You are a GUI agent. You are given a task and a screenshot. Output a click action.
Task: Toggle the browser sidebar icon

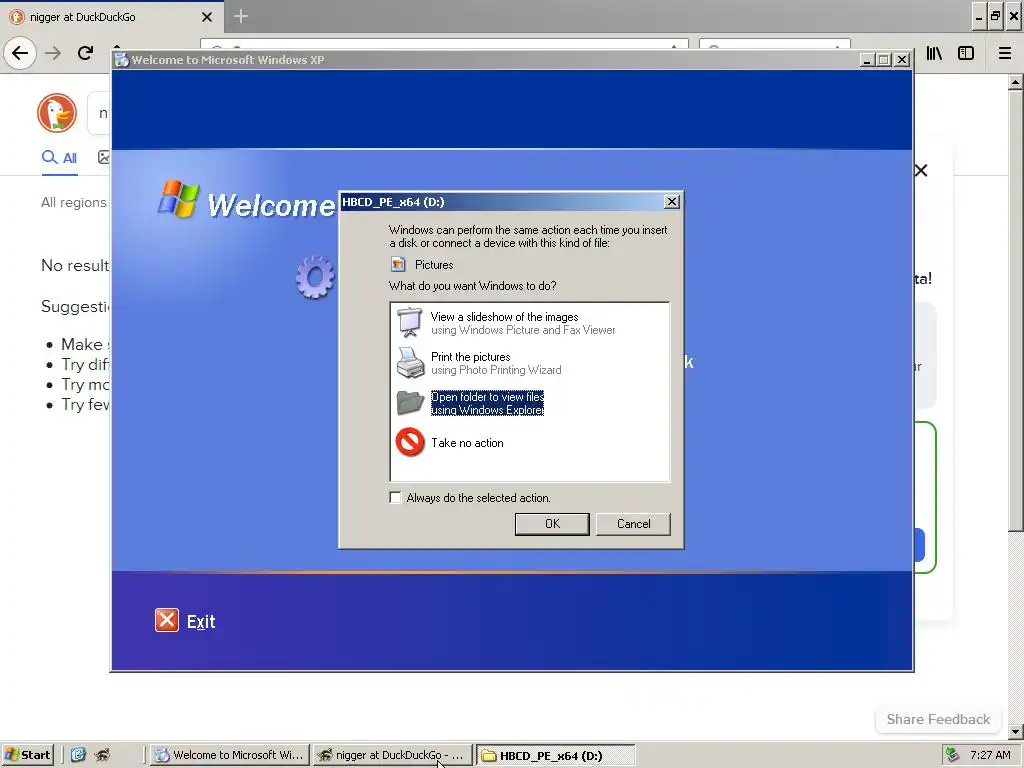(966, 53)
